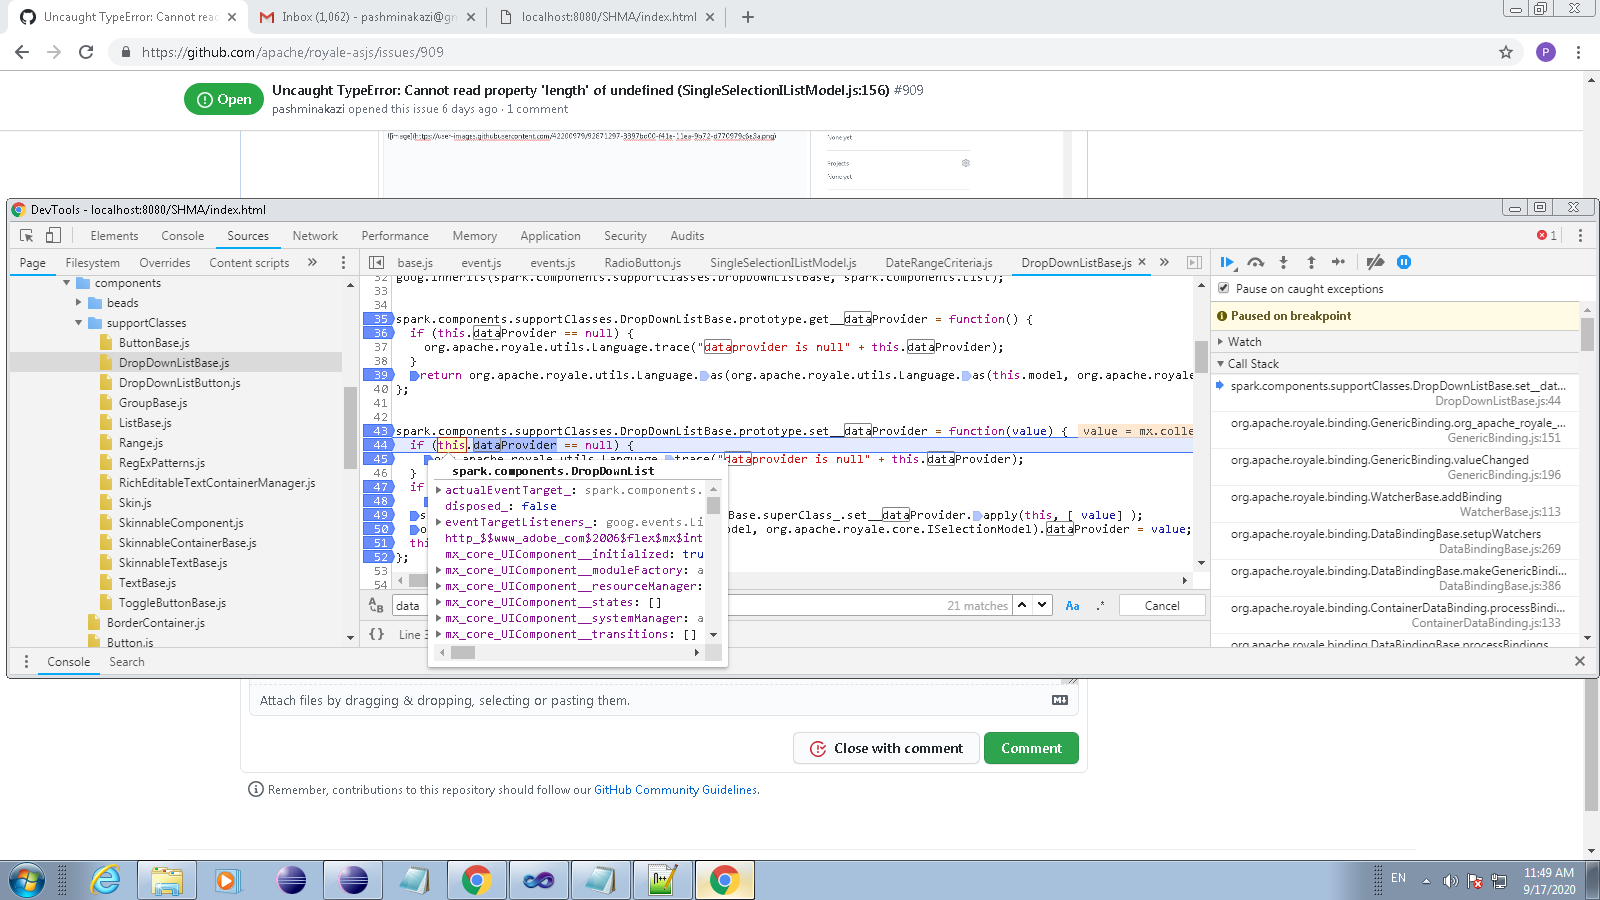The height and width of the screenshot is (900, 1600).
Task: Show more open file tabs chevron
Action: click(x=1164, y=262)
